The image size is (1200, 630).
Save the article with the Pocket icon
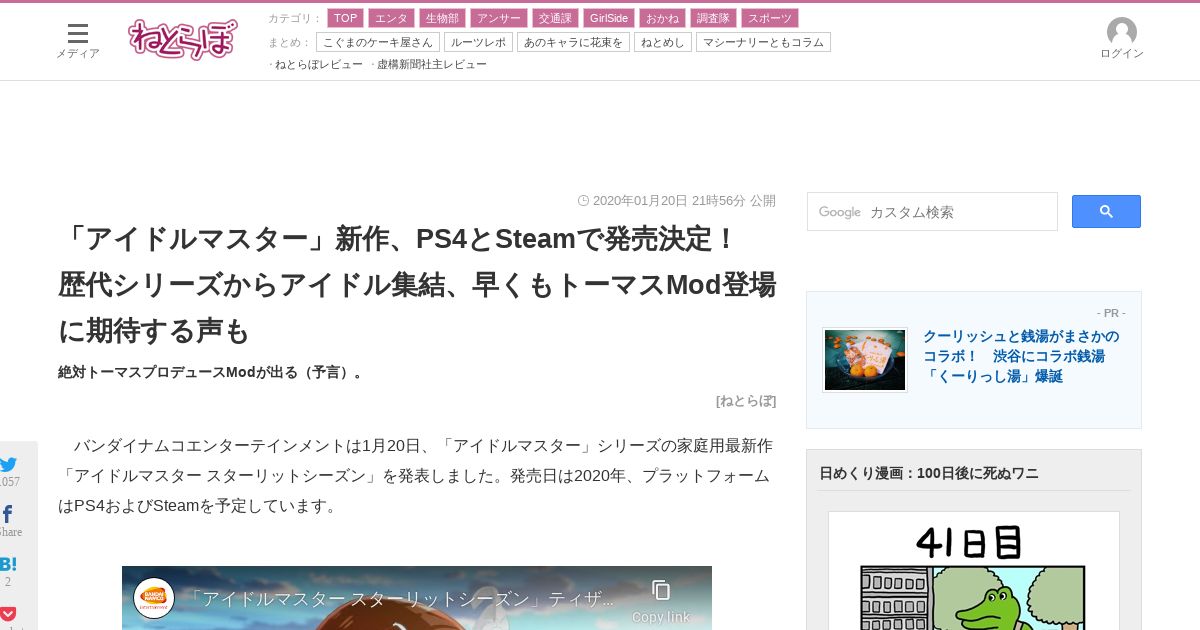pos(8,613)
